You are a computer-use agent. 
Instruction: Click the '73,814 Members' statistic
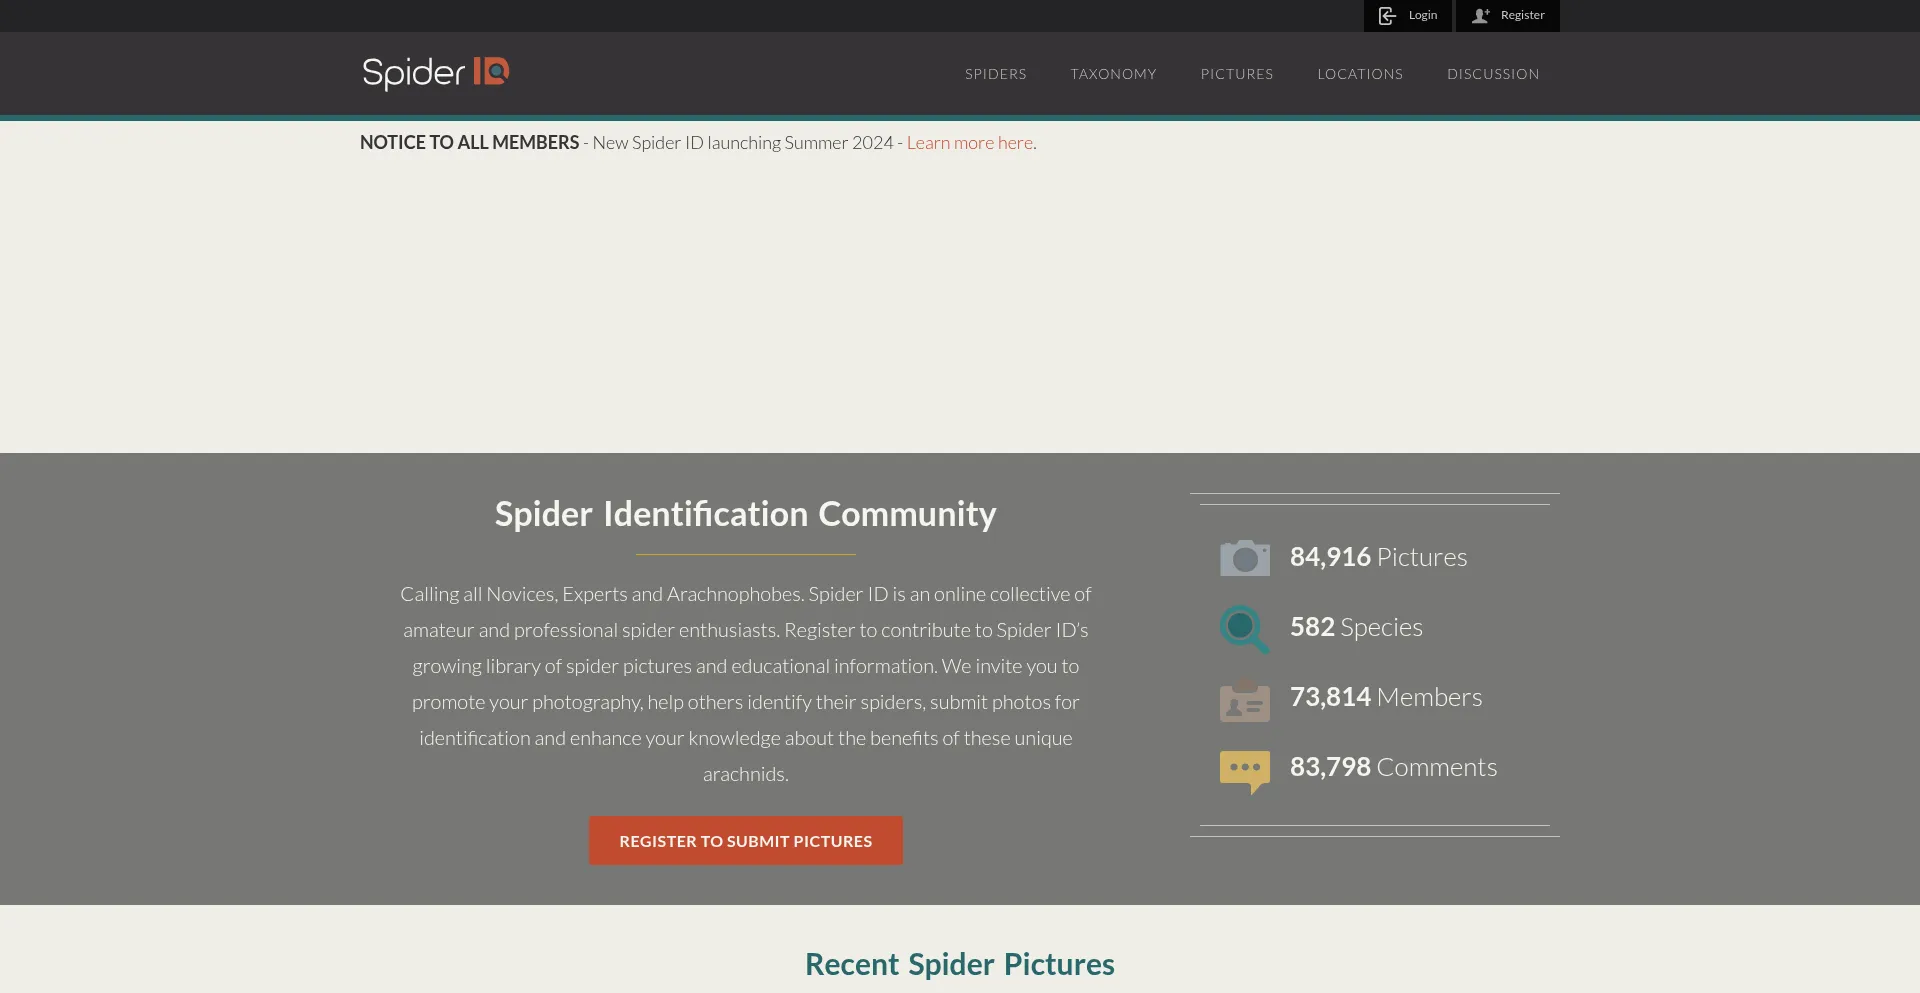pos(1386,697)
